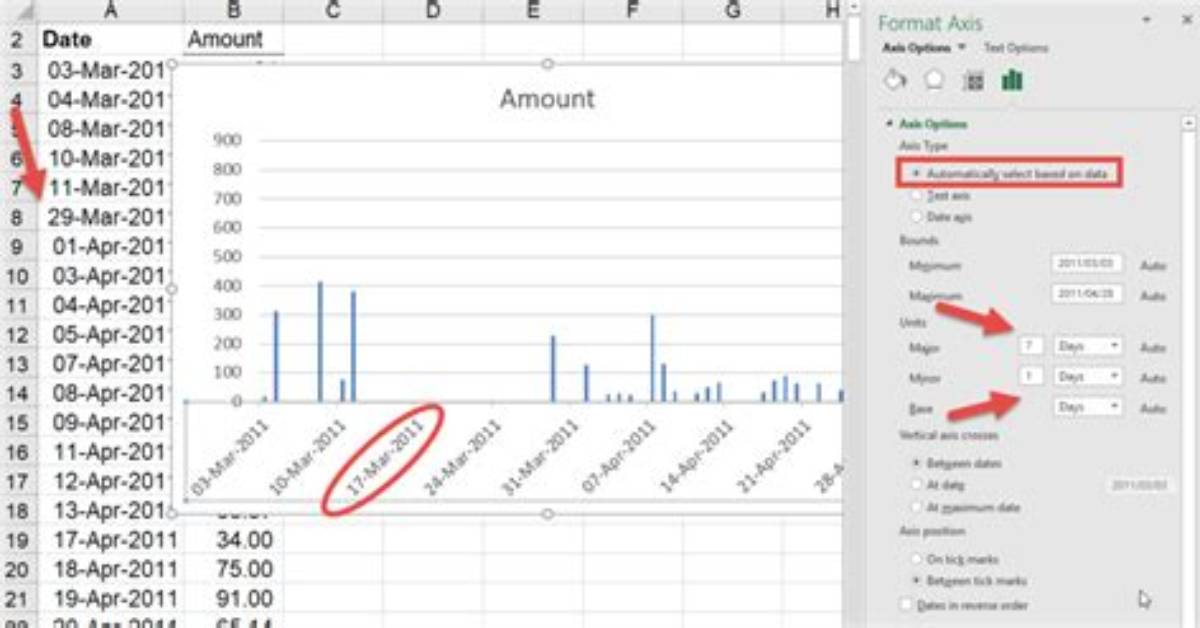This screenshot has width=1200, height=628.
Task: Set axis position to On tick marks
Action: coord(918,559)
